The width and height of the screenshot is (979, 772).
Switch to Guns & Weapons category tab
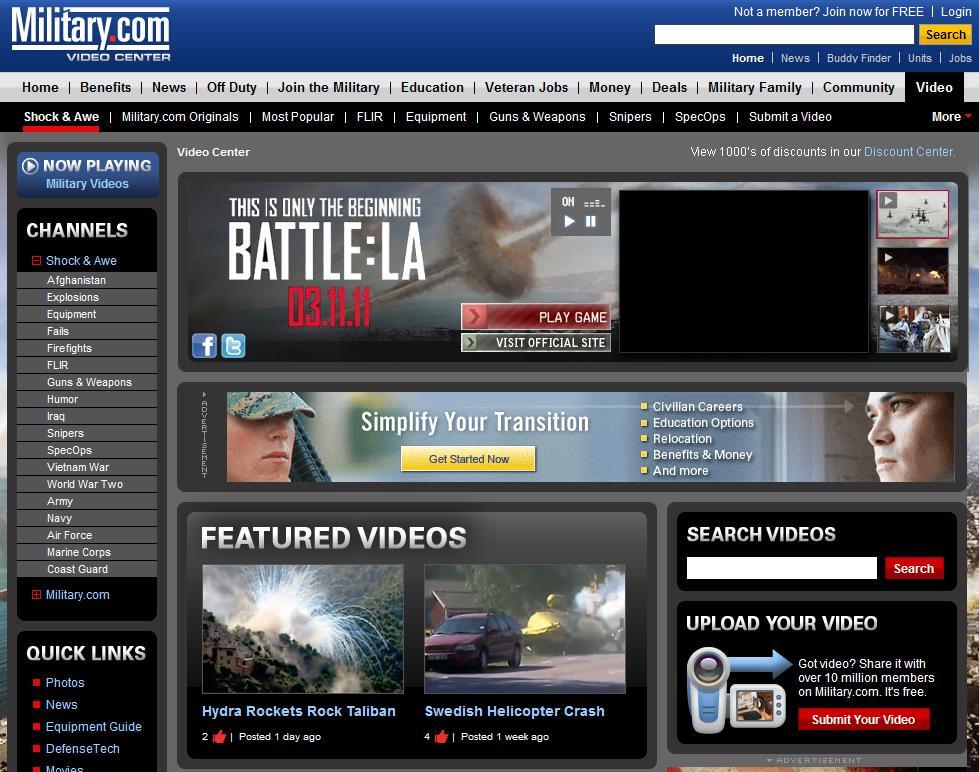click(537, 117)
